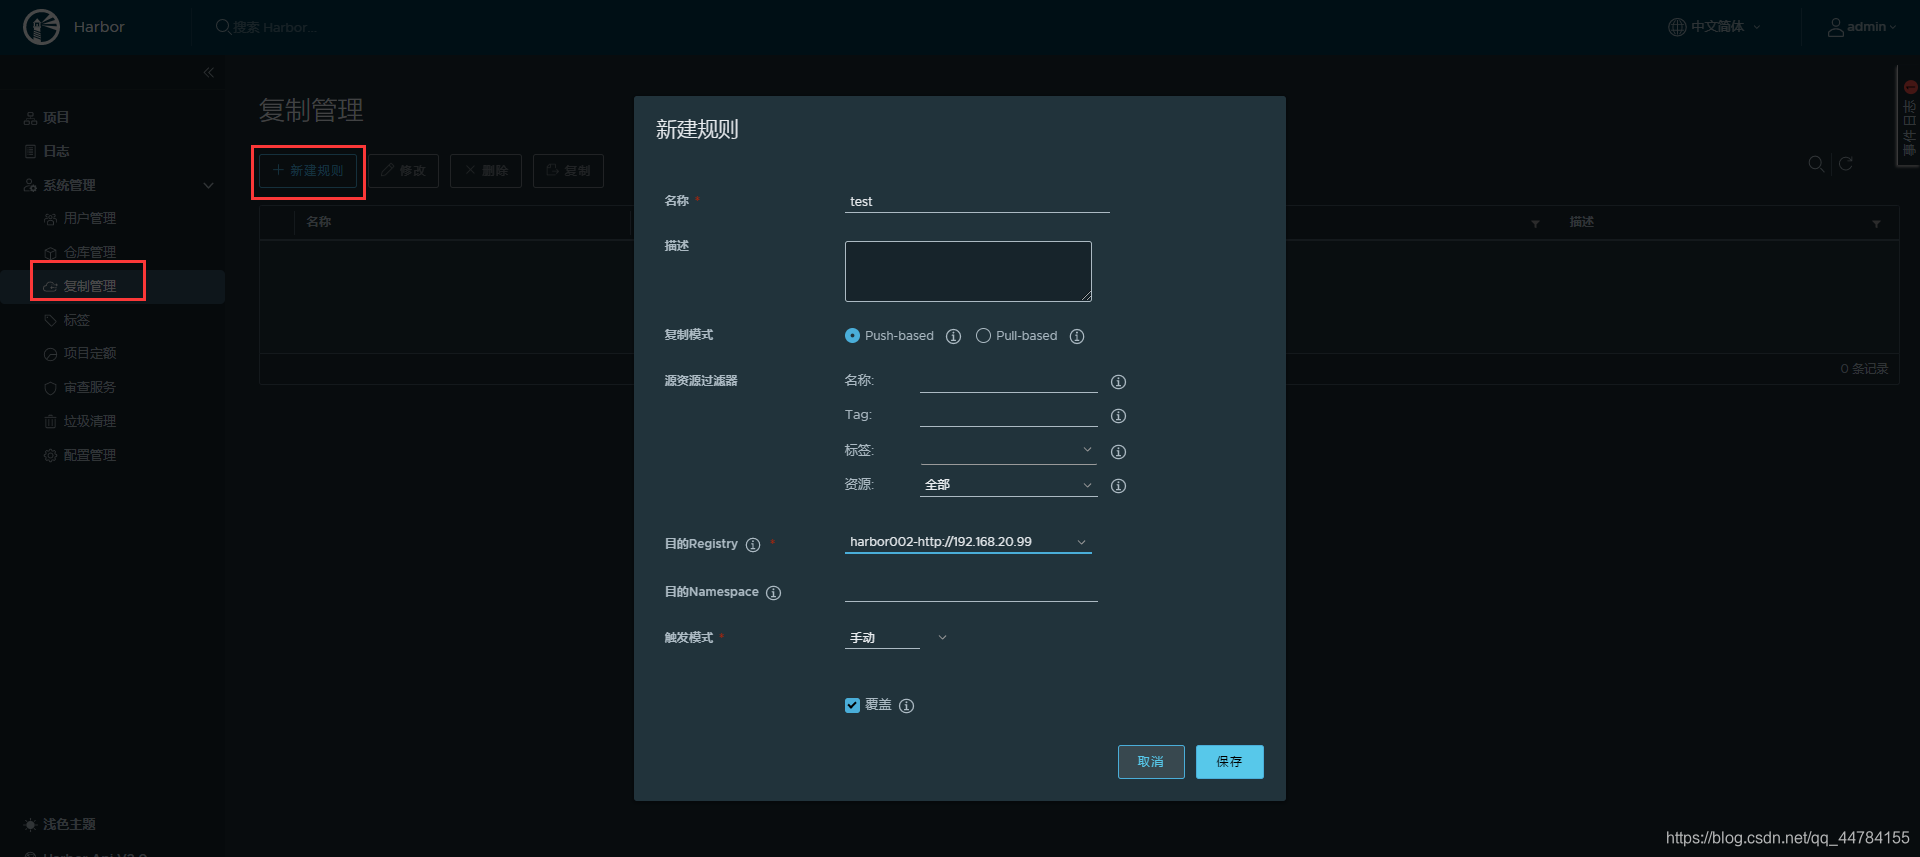This screenshot has width=1920, height=857.
Task: Click the refresh icon beside search
Action: point(1846,163)
